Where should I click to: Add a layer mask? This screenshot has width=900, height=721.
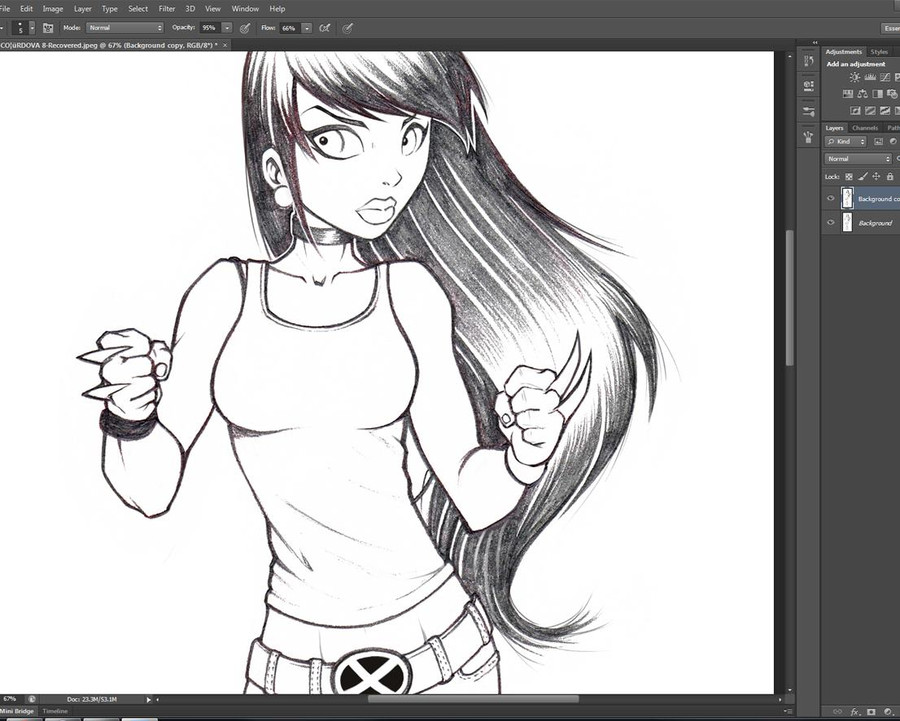point(871,712)
